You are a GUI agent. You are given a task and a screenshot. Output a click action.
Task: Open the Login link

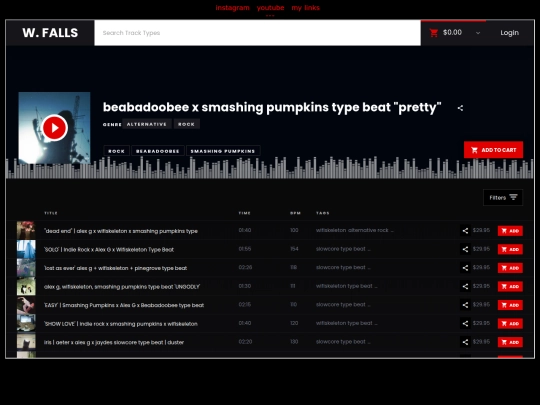click(x=509, y=33)
